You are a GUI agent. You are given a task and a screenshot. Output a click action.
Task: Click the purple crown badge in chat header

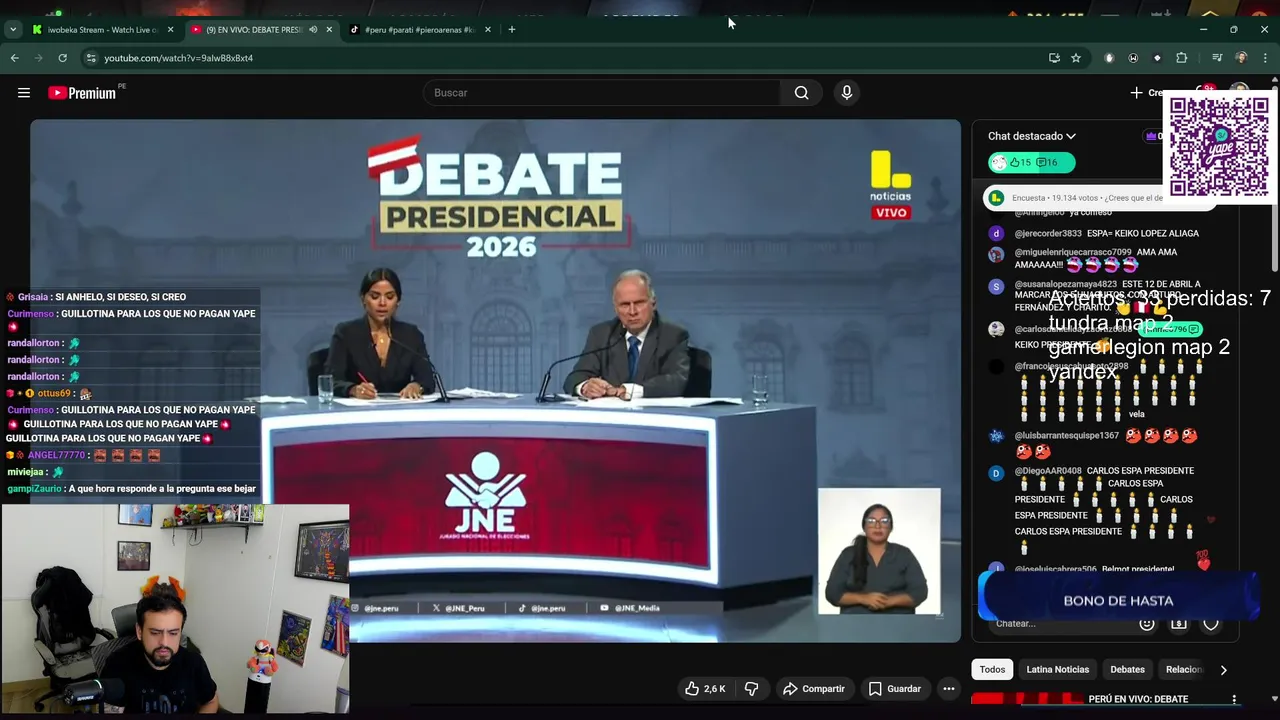coord(1151,136)
